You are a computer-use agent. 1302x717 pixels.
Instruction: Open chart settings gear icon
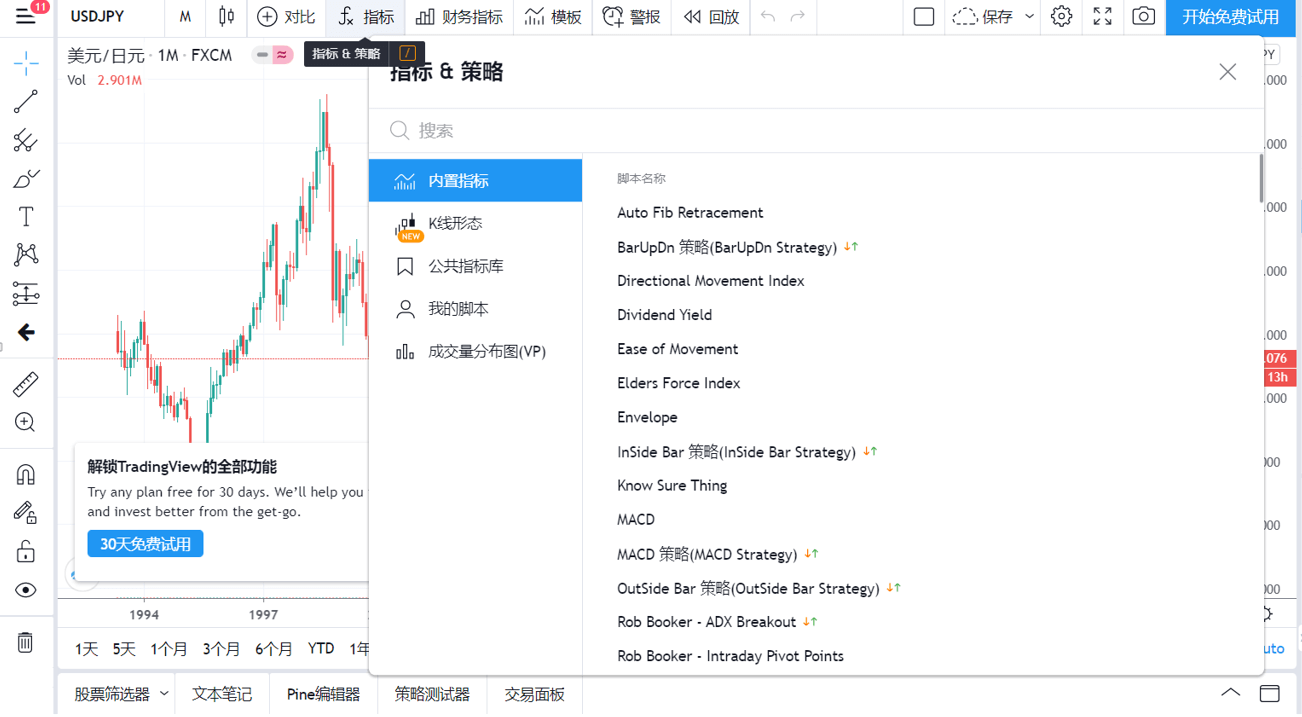pyautogui.click(x=1062, y=17)
